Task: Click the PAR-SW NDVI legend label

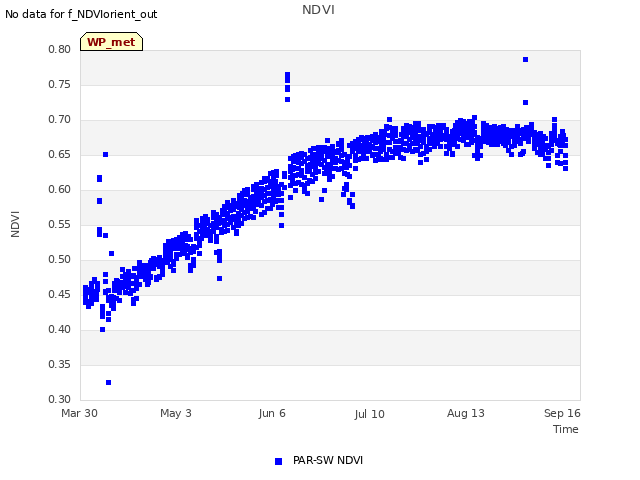Action: 328,460
